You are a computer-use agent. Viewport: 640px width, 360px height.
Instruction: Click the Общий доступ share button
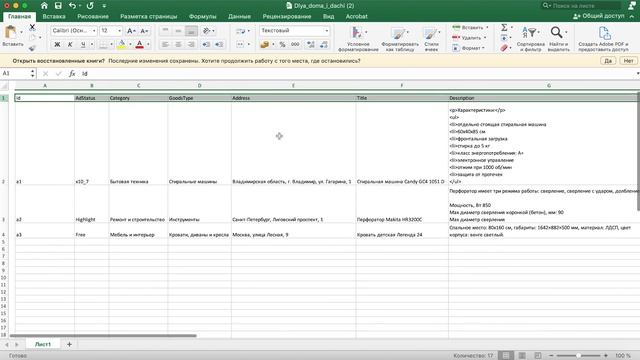click(599, 16)
